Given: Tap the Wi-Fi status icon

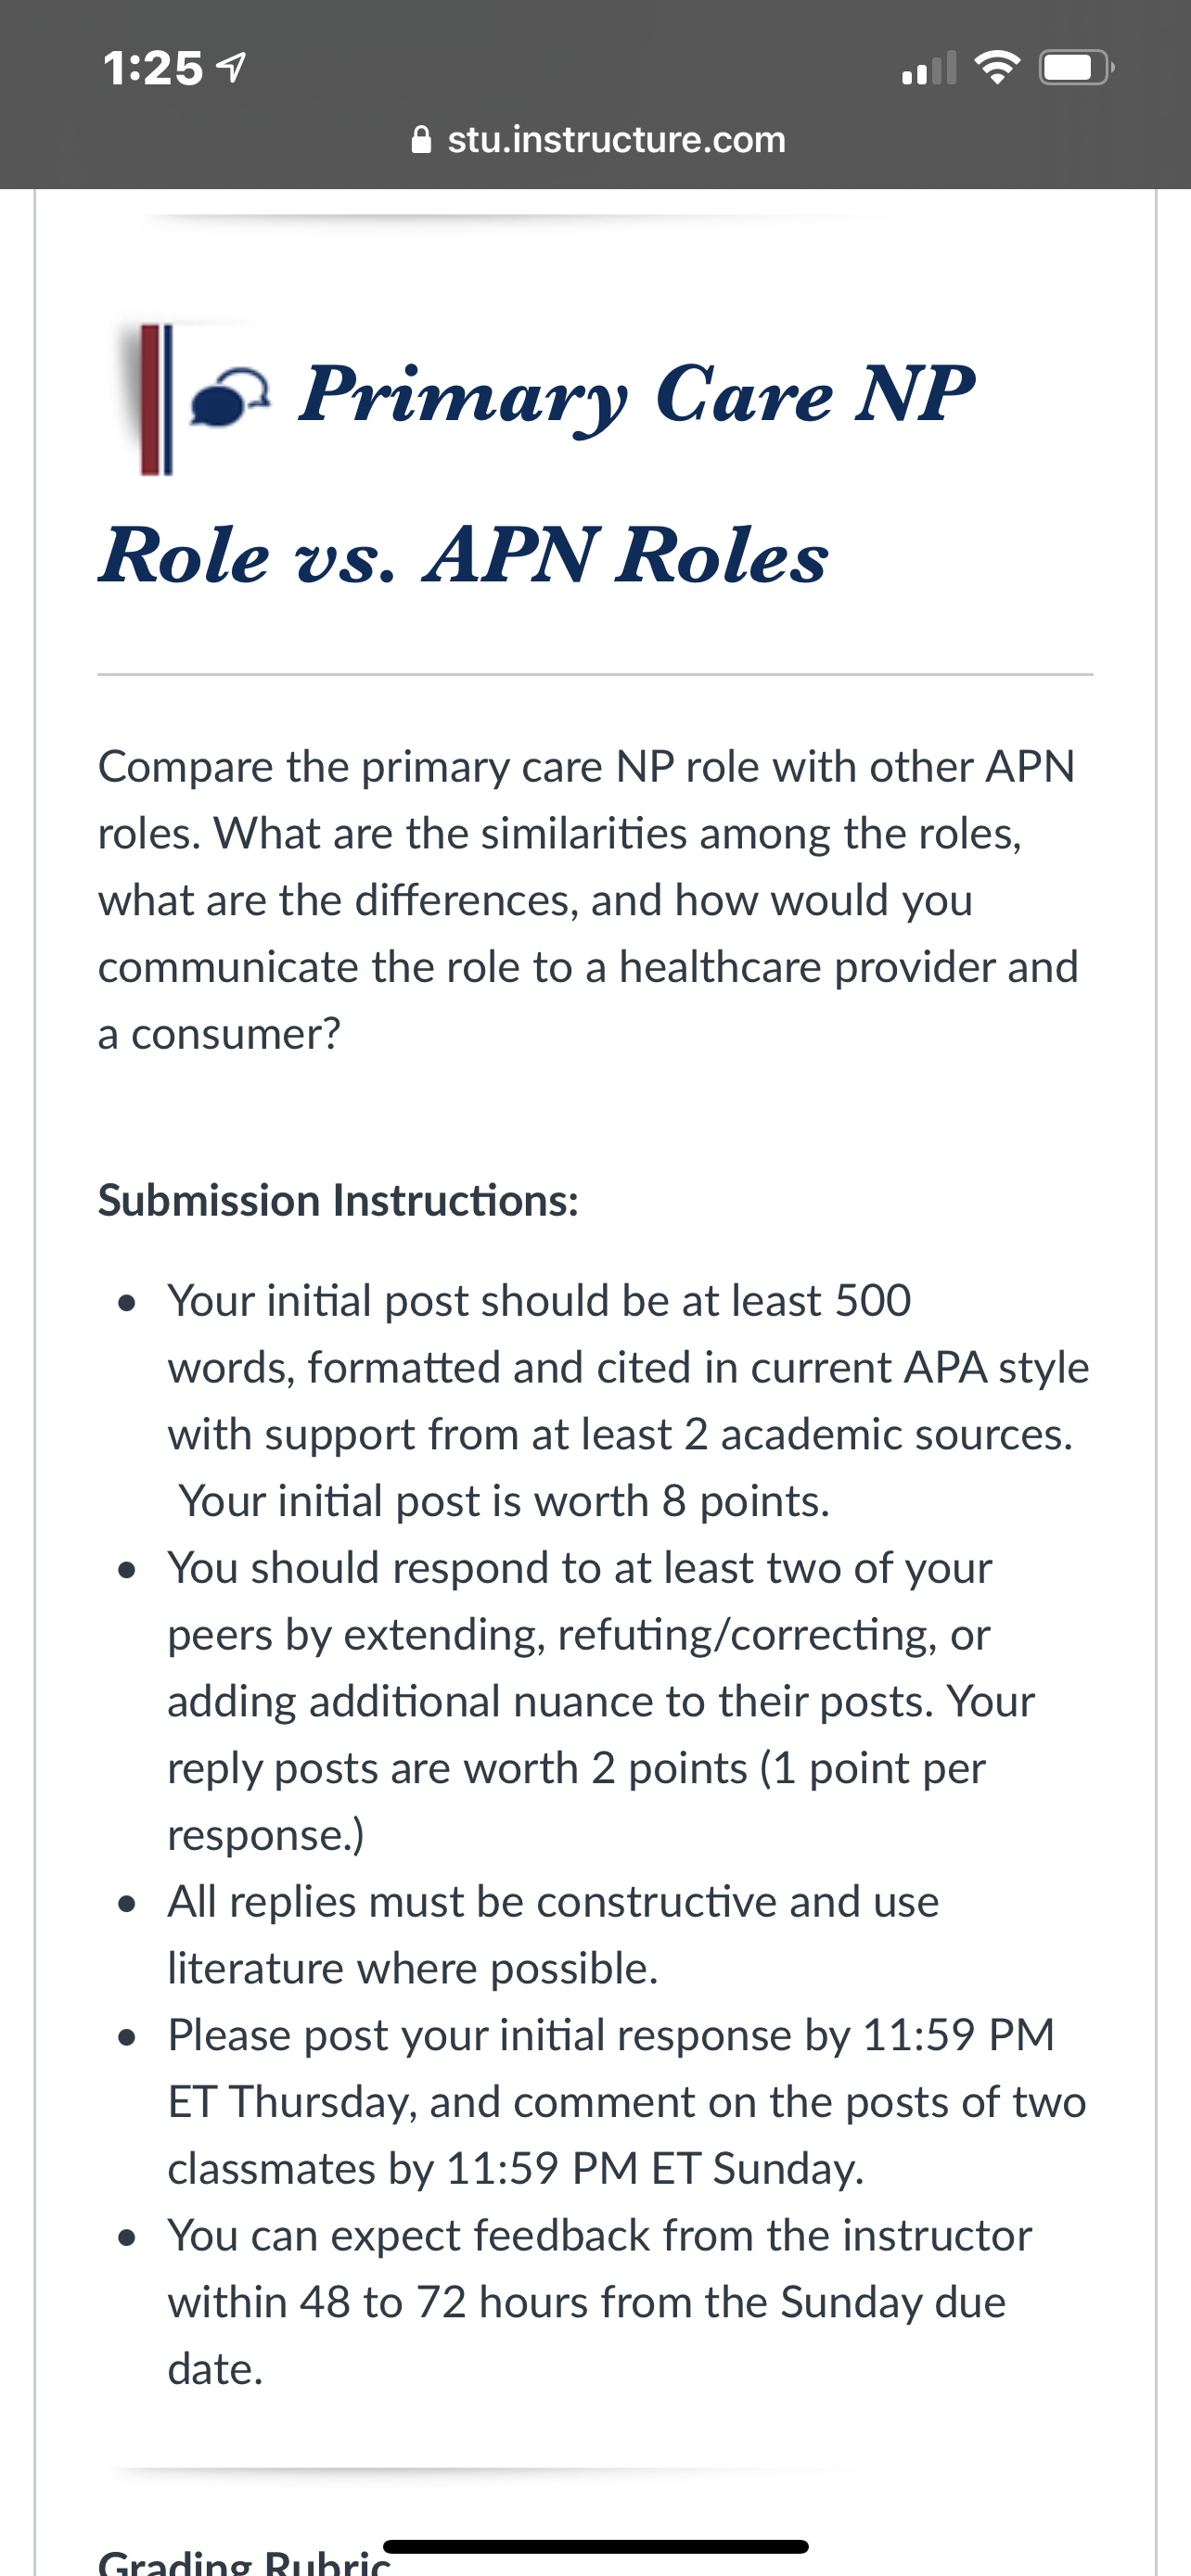Looking at the screenshot, I should coord(997,68).
